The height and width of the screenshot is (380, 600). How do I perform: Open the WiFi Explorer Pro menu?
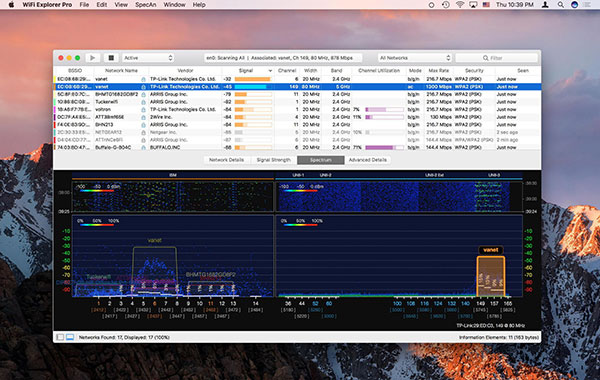click(x=47, y=5)
